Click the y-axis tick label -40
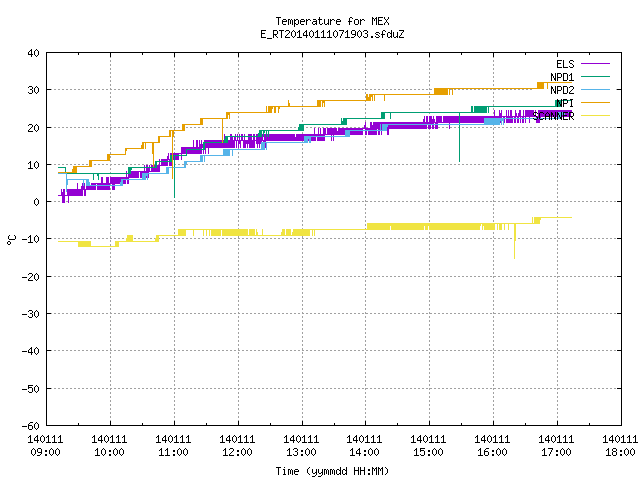 point(31,351)
